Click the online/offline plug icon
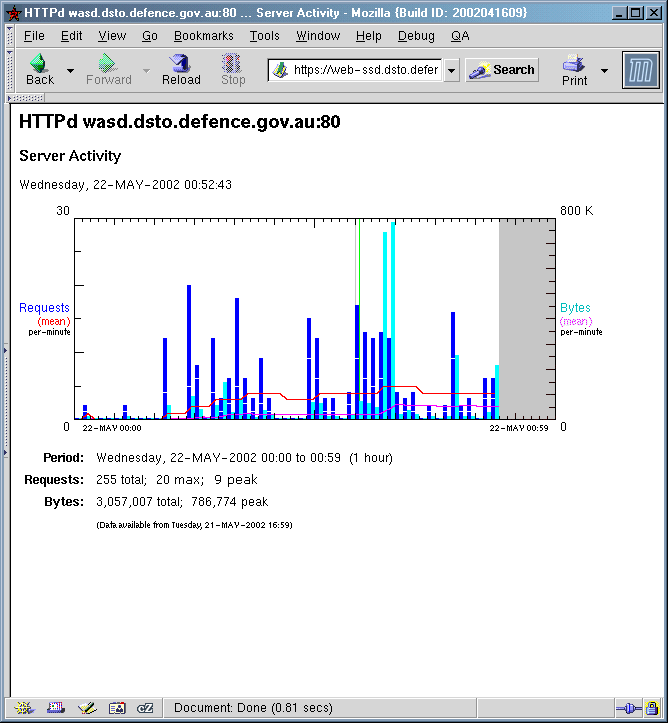Image resolution: width=668 pixels, height=723 pixels. tap(628, 708)
